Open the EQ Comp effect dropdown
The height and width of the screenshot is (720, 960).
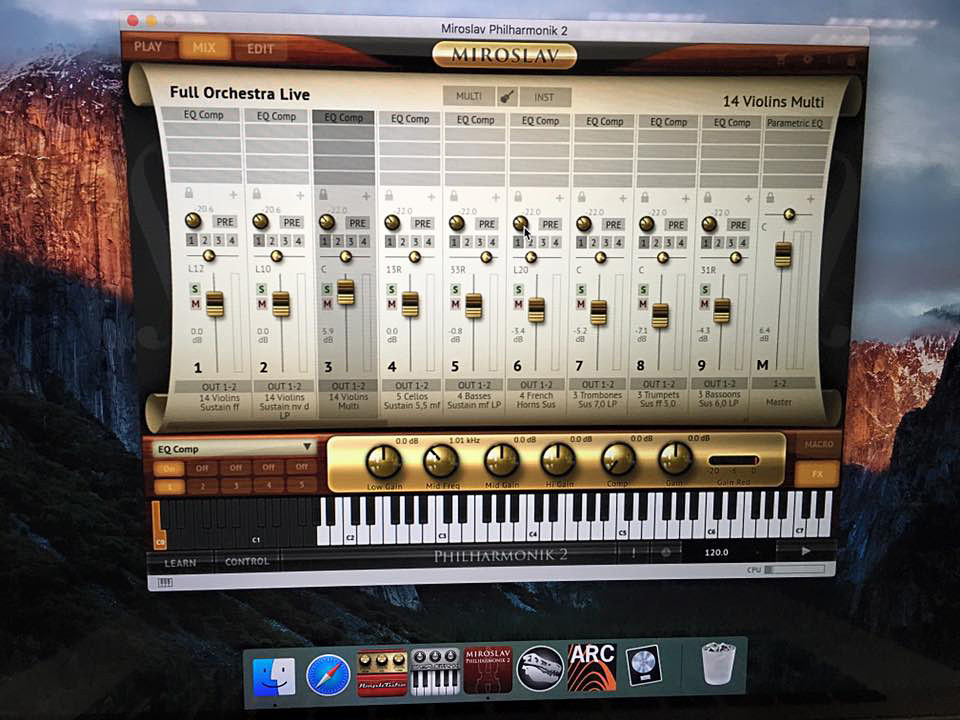coord(234,449)
